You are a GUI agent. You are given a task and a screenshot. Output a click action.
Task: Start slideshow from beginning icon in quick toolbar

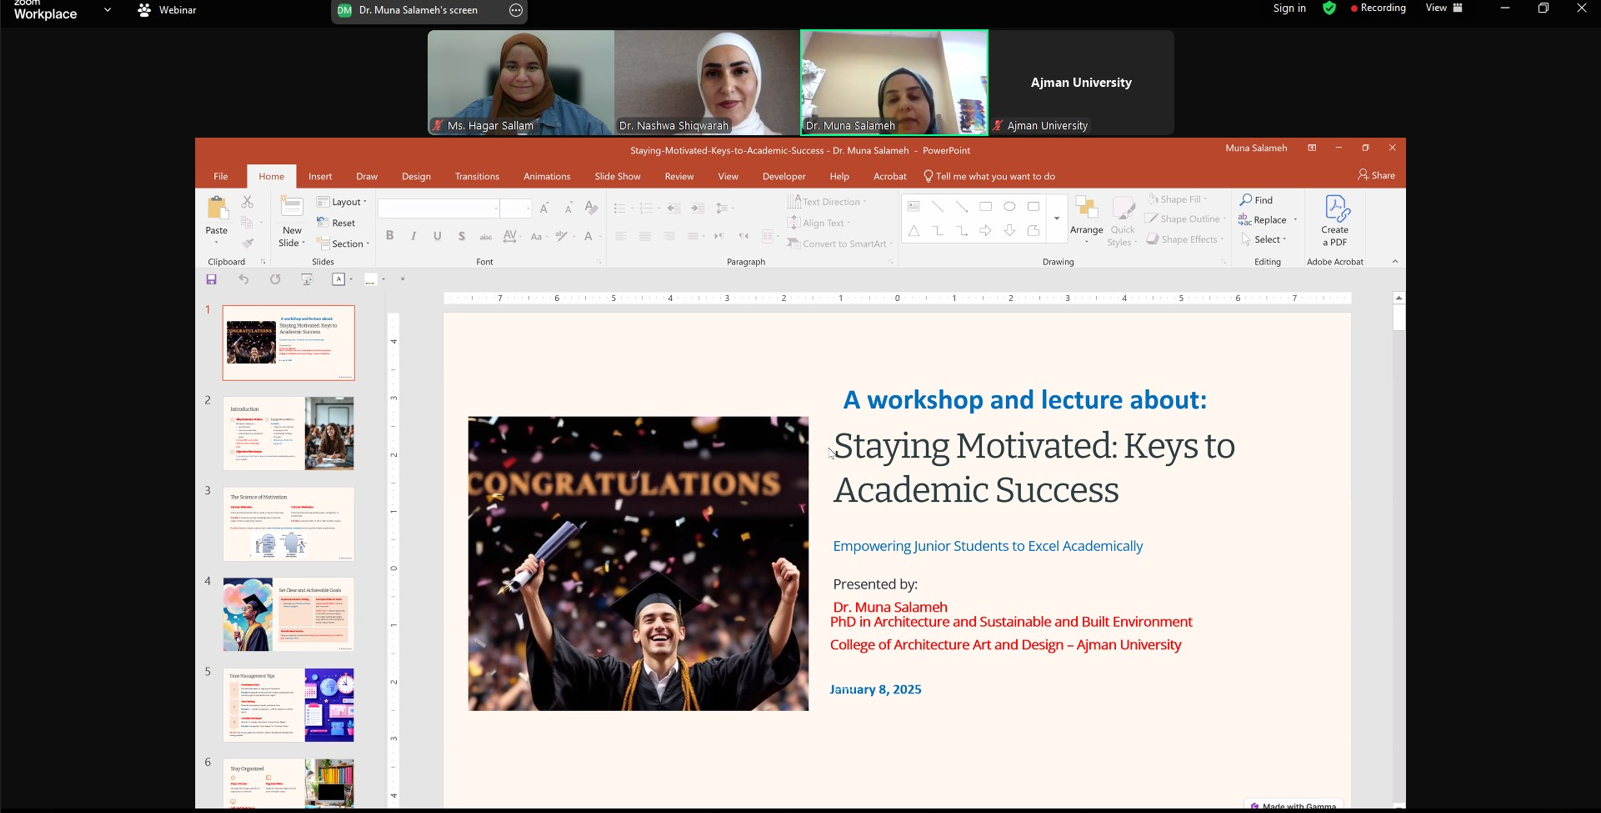click(307, 280)
